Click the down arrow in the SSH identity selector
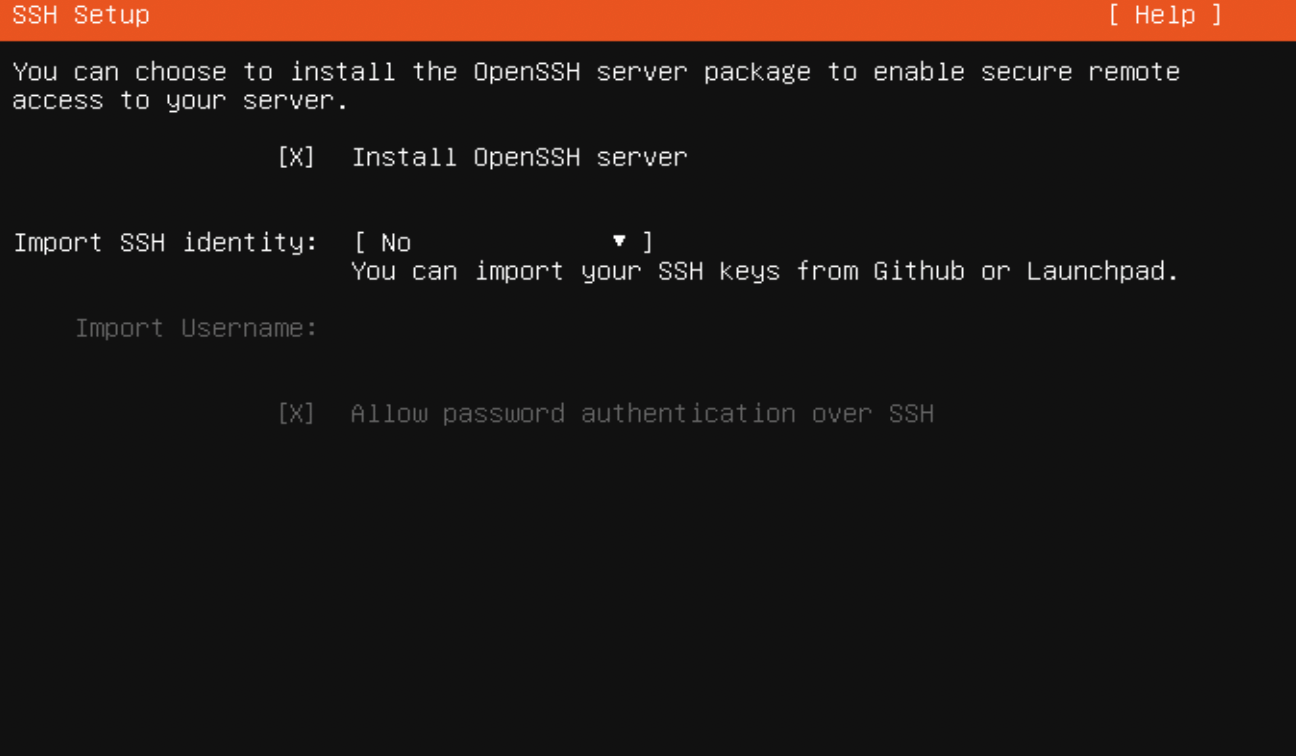Image resolution: width=1296 pixels, height=756 pixels. (x=619, y=241)
